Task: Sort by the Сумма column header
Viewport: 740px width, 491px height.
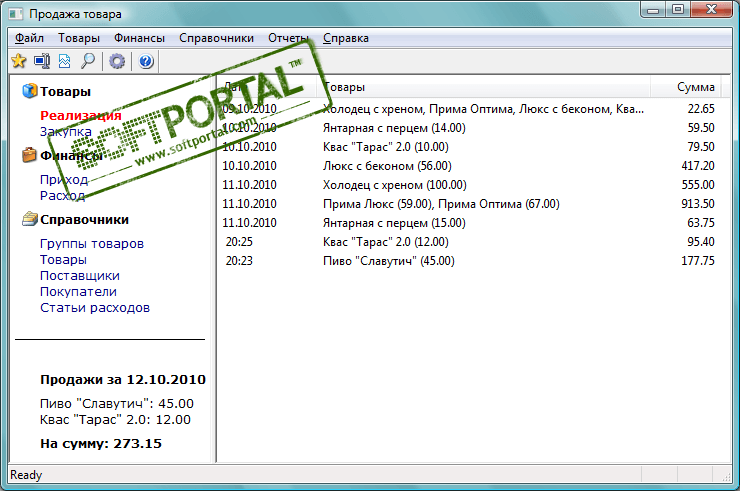Action: click(685, 87)
